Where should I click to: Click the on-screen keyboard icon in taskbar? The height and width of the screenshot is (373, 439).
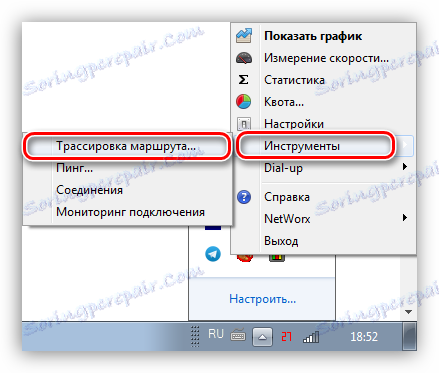238,335
